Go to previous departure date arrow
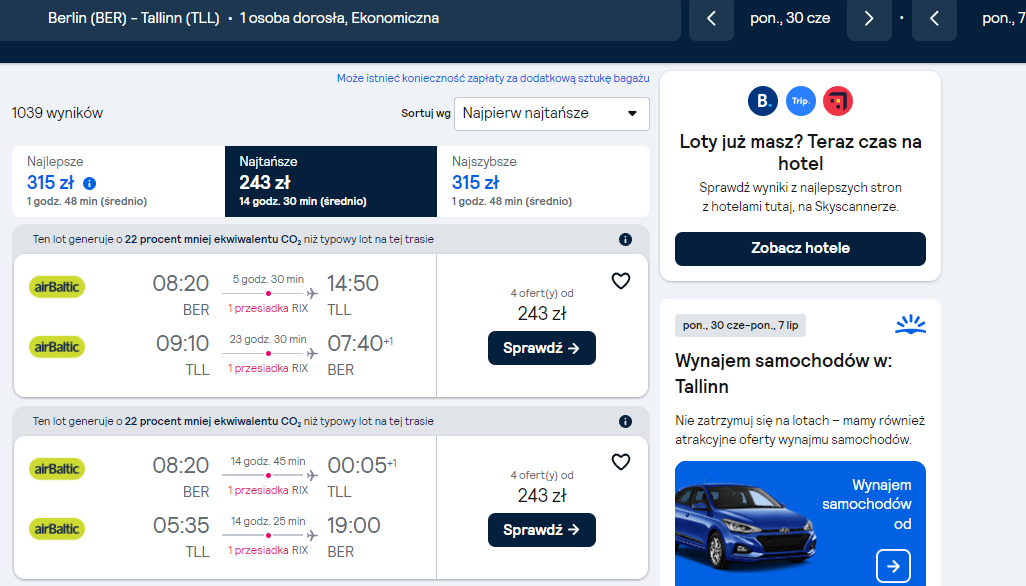The width and height of the screenshot is (1026, 586). [711, 19]
